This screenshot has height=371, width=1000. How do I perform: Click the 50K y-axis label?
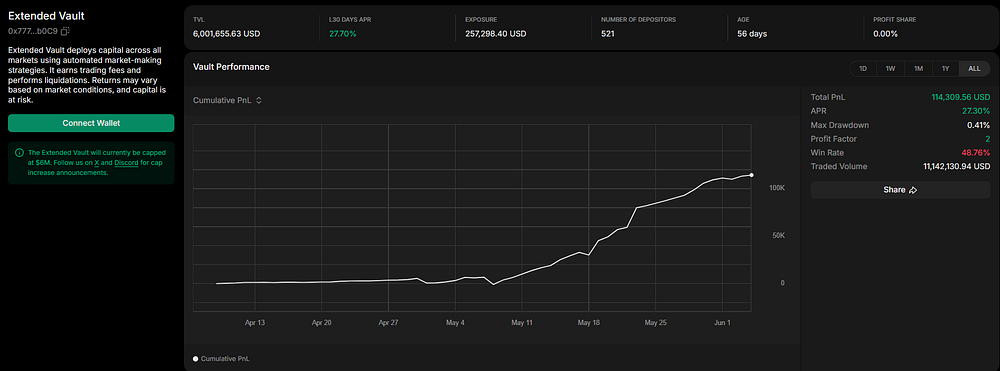coord(778,236)
